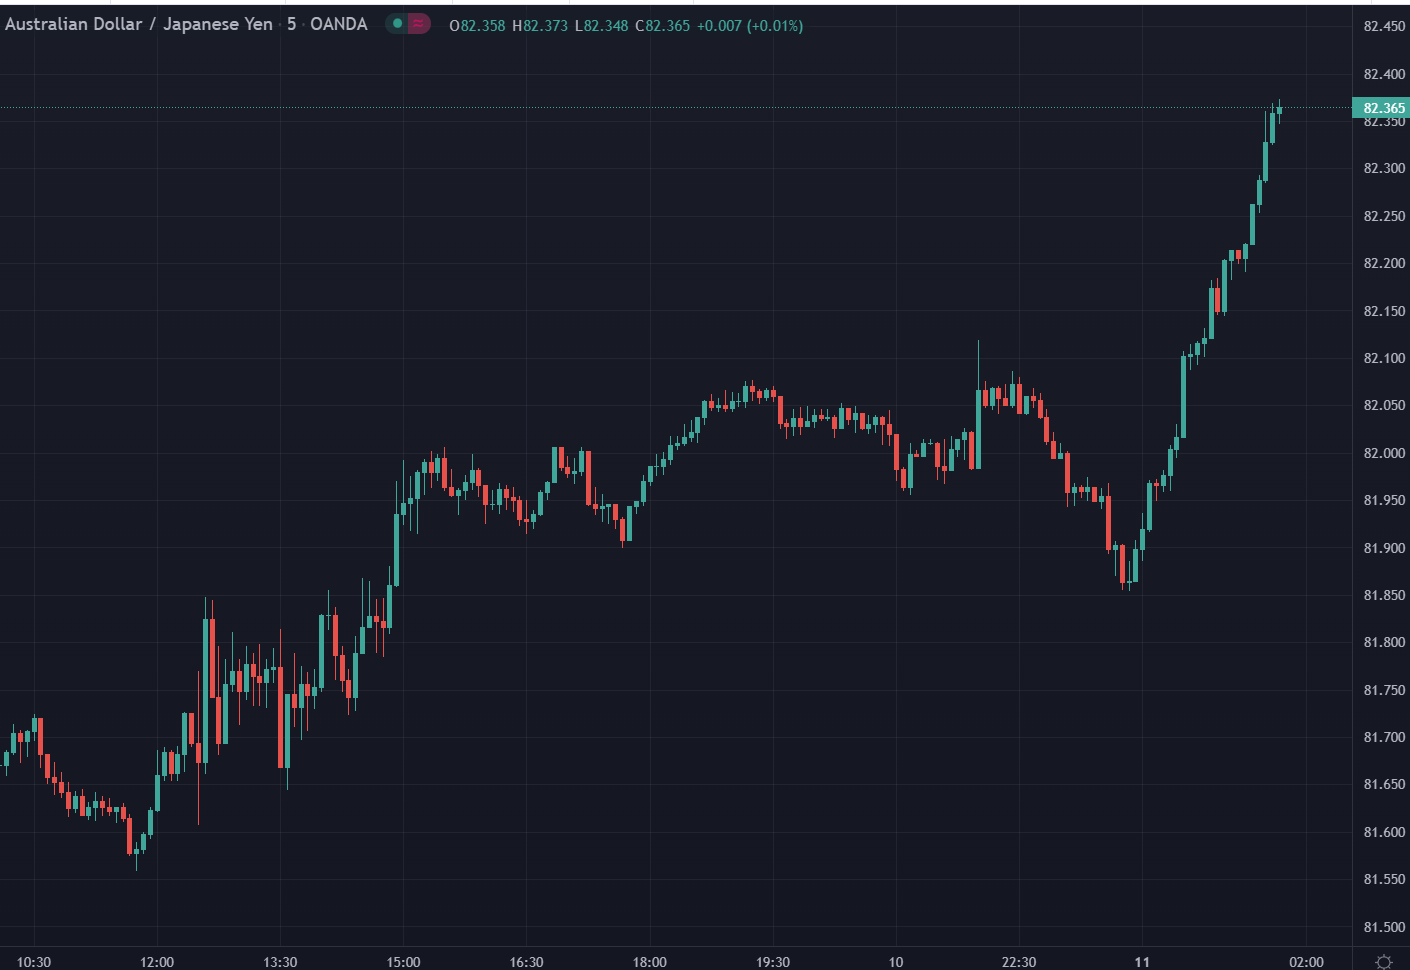The height and width of the screenshot is (970, 1410).
Task: Click 81.550 on the price axis
Action: [x=1384, y=879]
